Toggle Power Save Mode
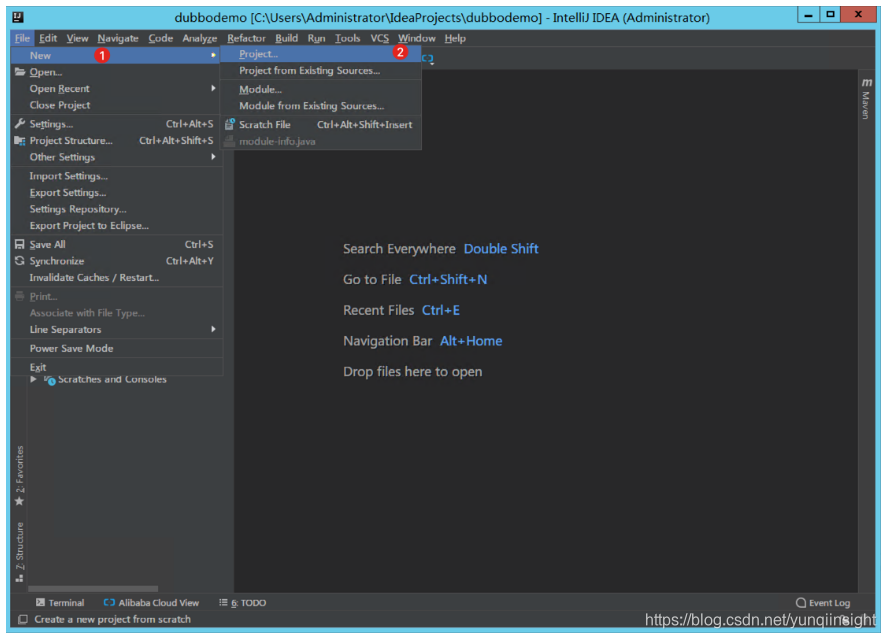The image size is (887, 639). tap(116, 348)
